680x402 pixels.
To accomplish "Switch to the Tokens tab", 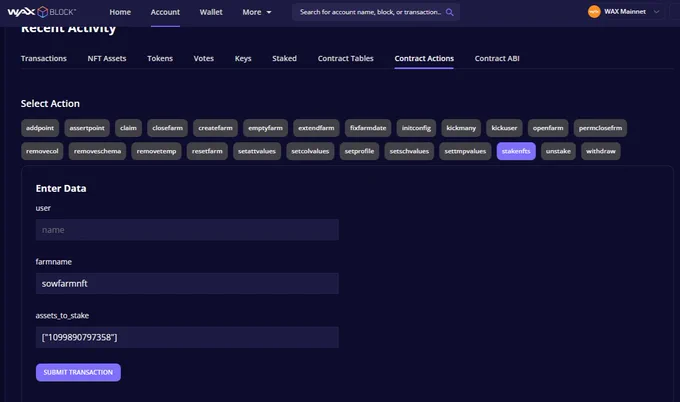I will pos(160,59).
